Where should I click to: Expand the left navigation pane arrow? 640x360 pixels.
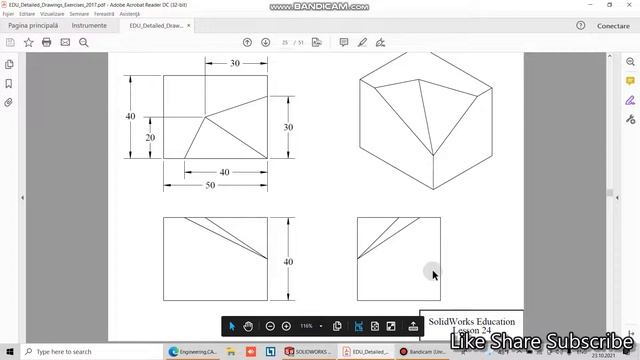(22, 198)
